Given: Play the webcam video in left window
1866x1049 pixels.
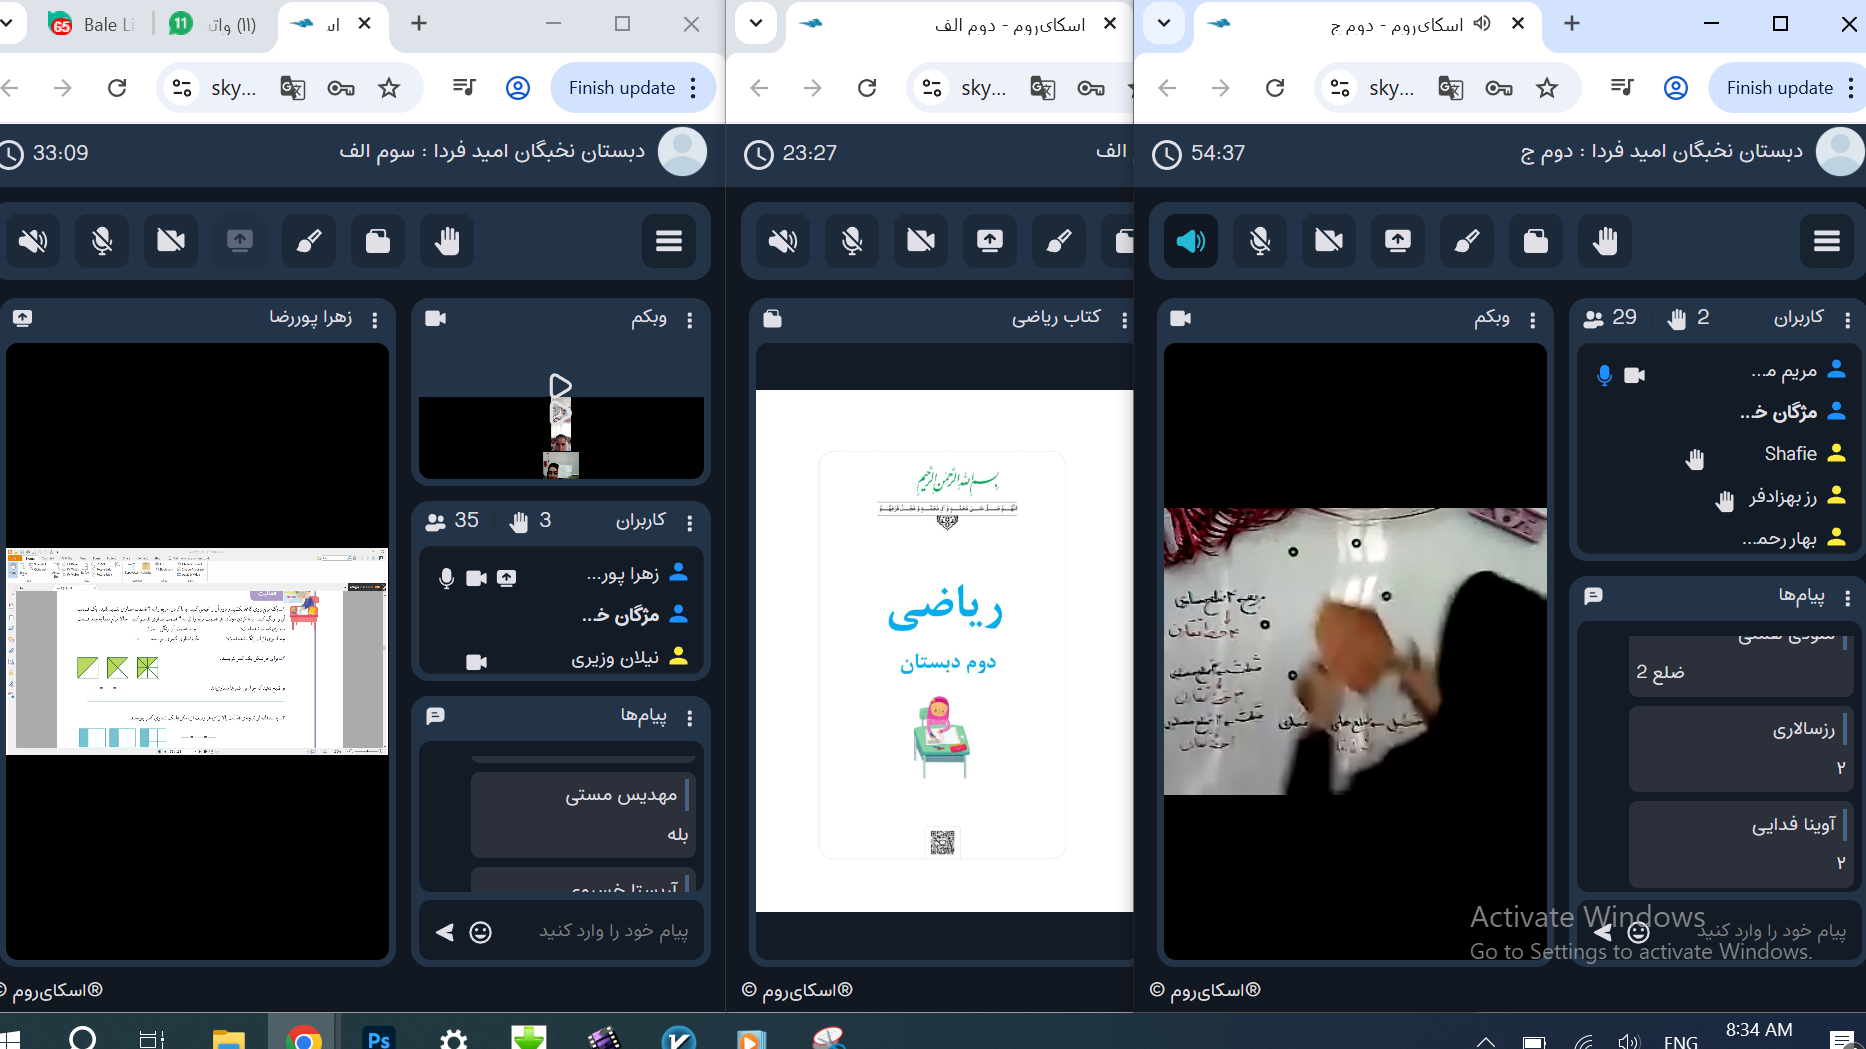Looking at the screenshot, I should (560, 386).
